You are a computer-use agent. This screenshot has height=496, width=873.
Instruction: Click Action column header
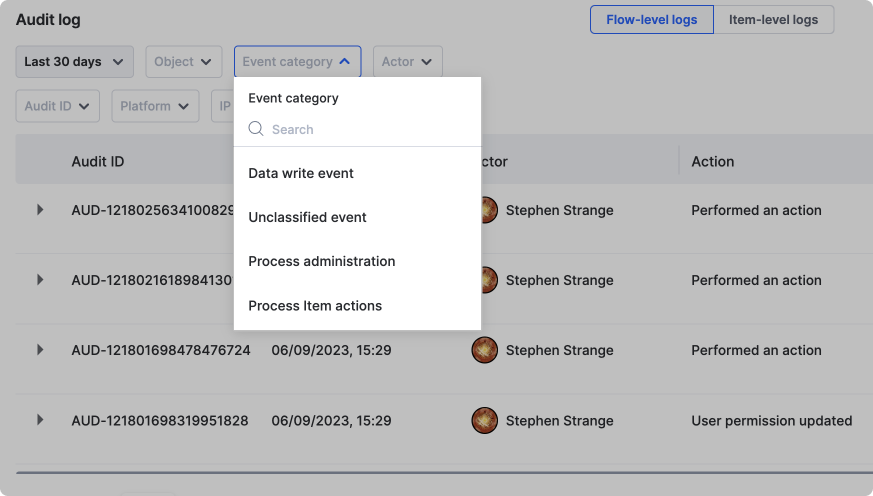(713, 161)
